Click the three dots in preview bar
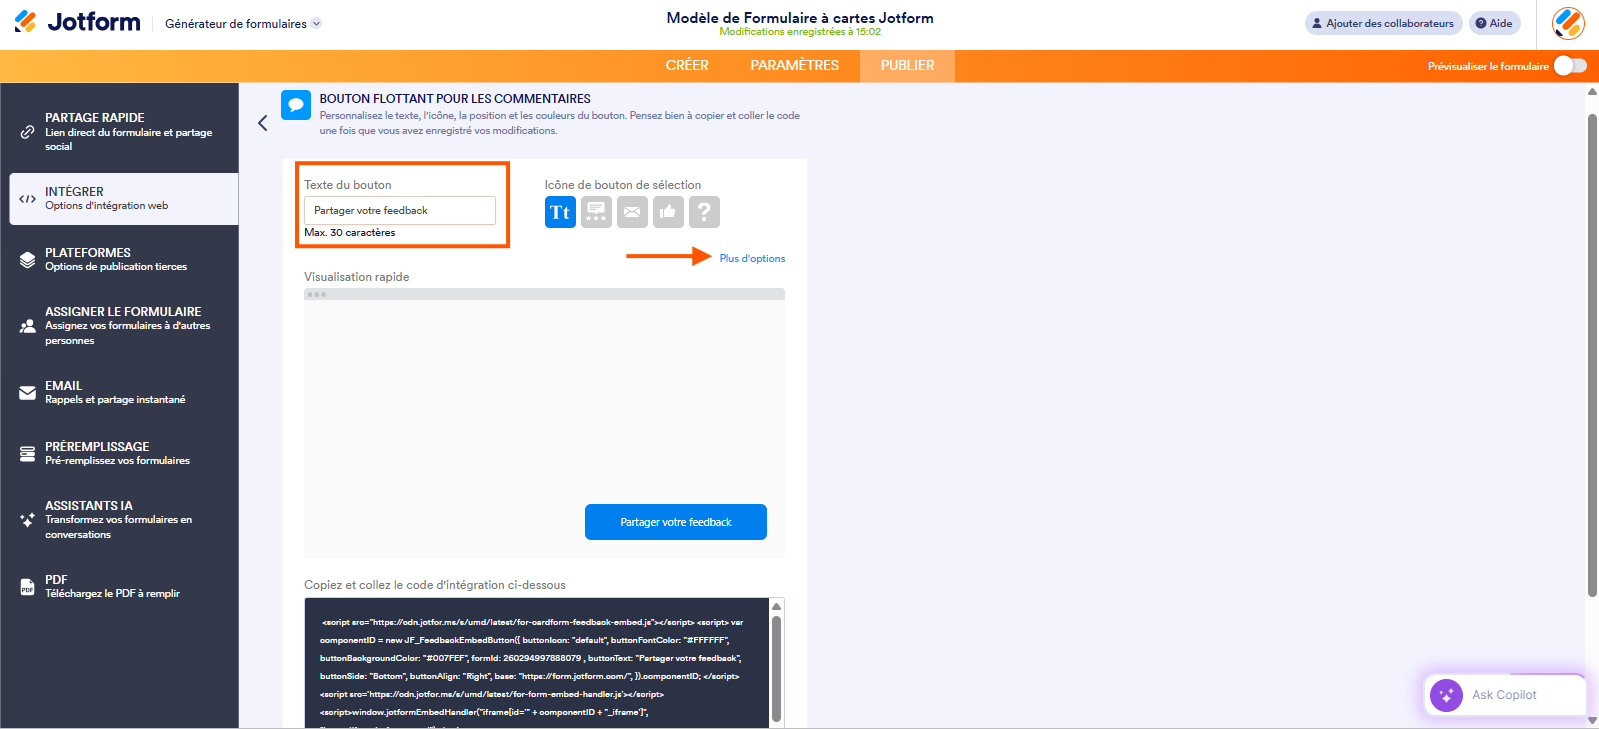Image resolution: width=1599 pixels, height=729 pixels. pos(317,294)
